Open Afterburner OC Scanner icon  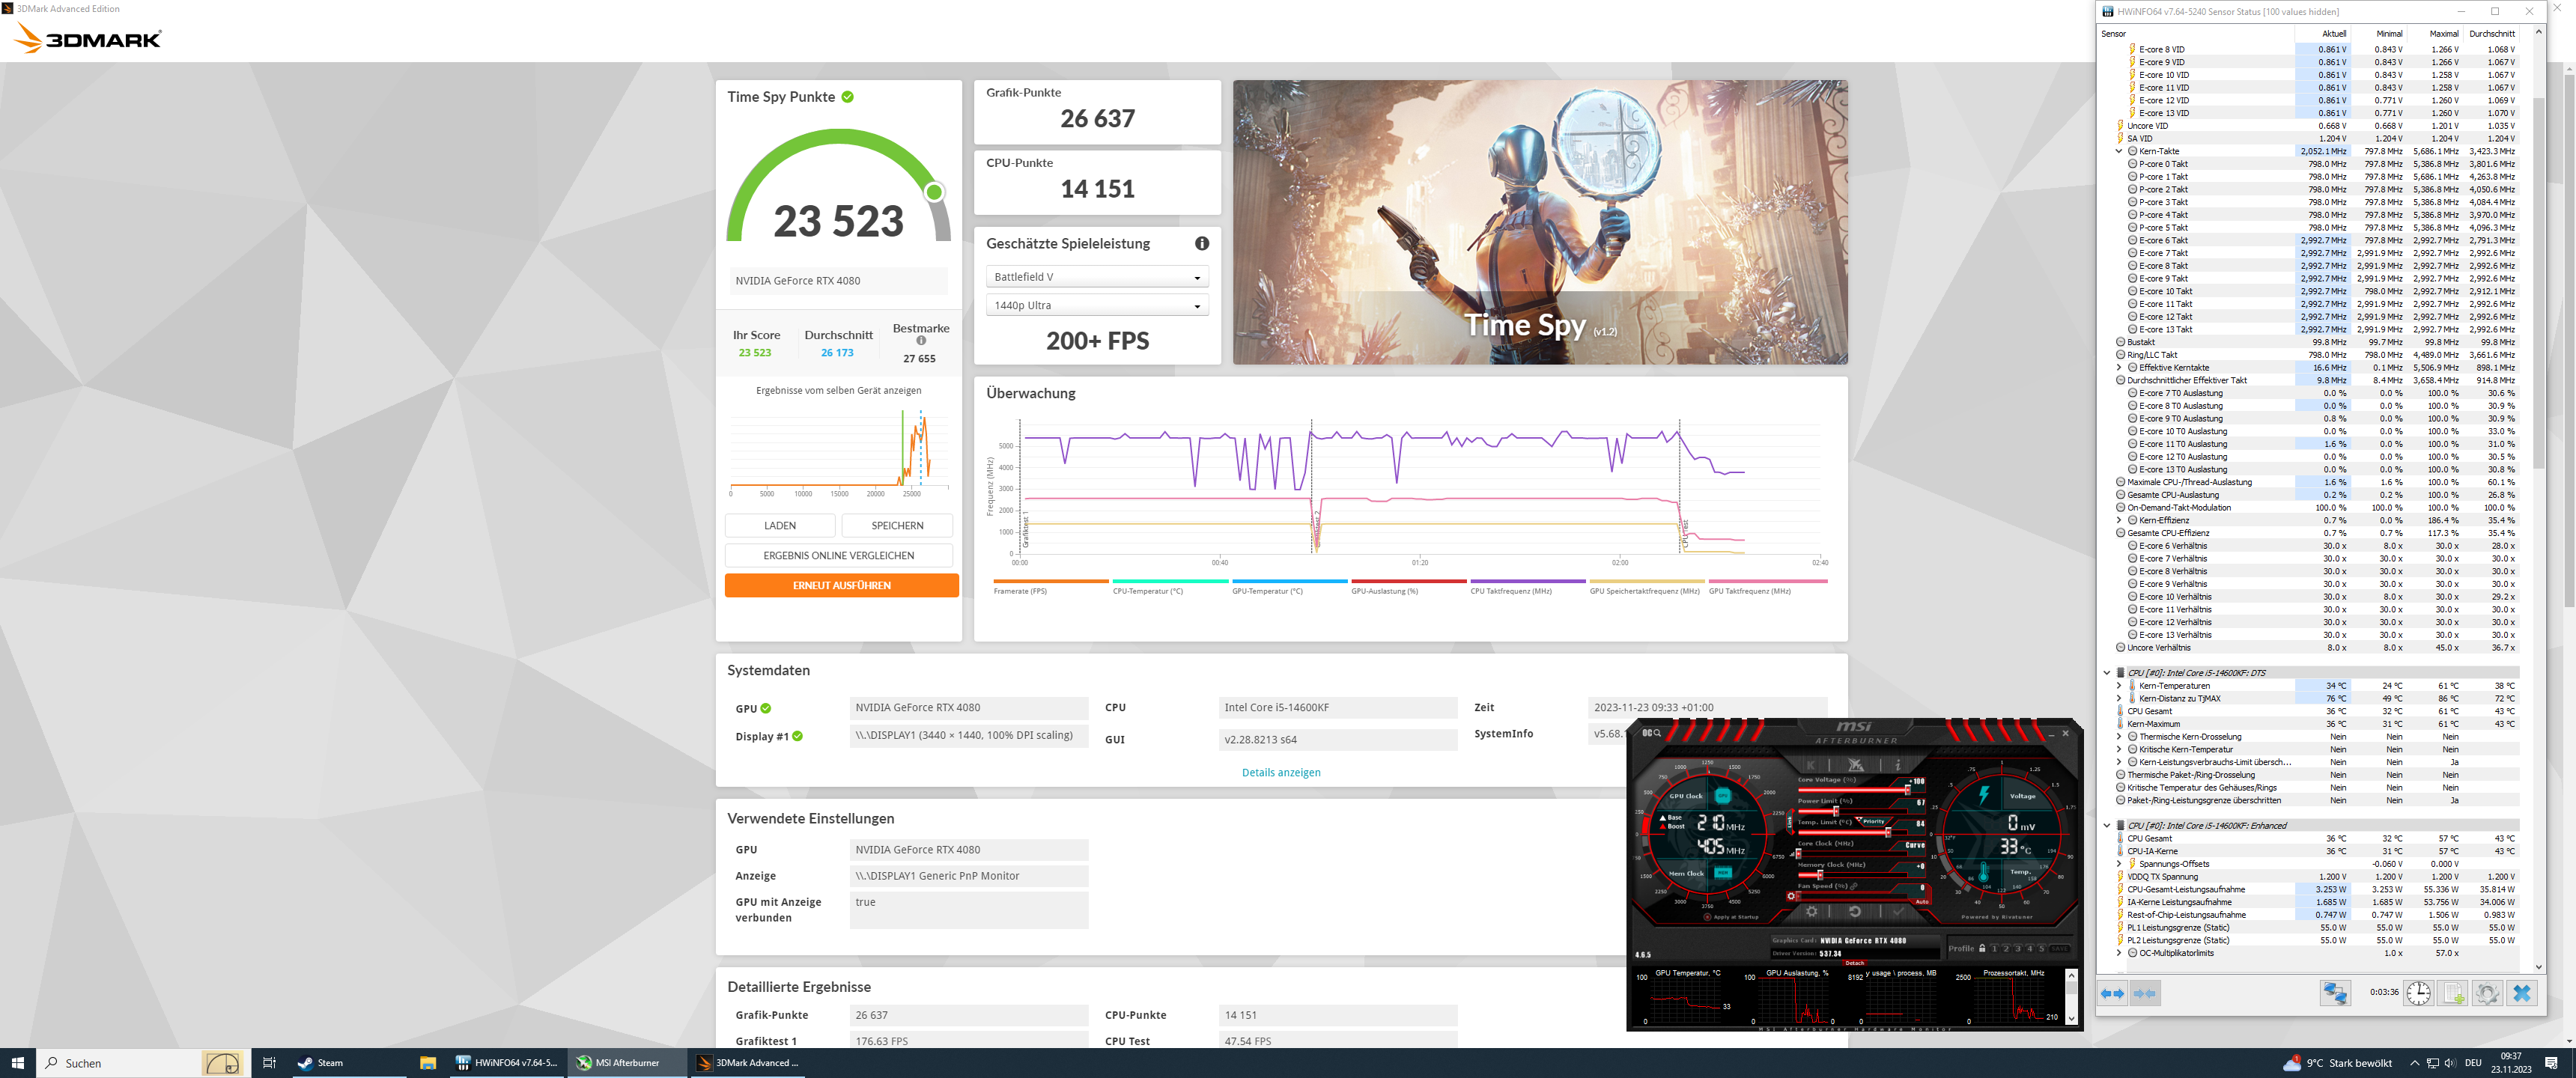click(x=1652, y=734)
